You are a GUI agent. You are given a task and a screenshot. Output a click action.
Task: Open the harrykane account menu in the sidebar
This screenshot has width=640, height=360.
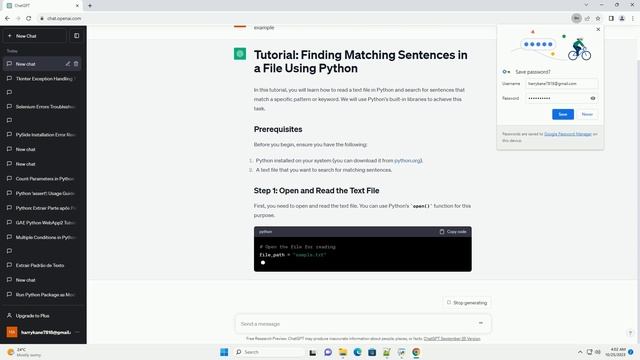[42, 332]
